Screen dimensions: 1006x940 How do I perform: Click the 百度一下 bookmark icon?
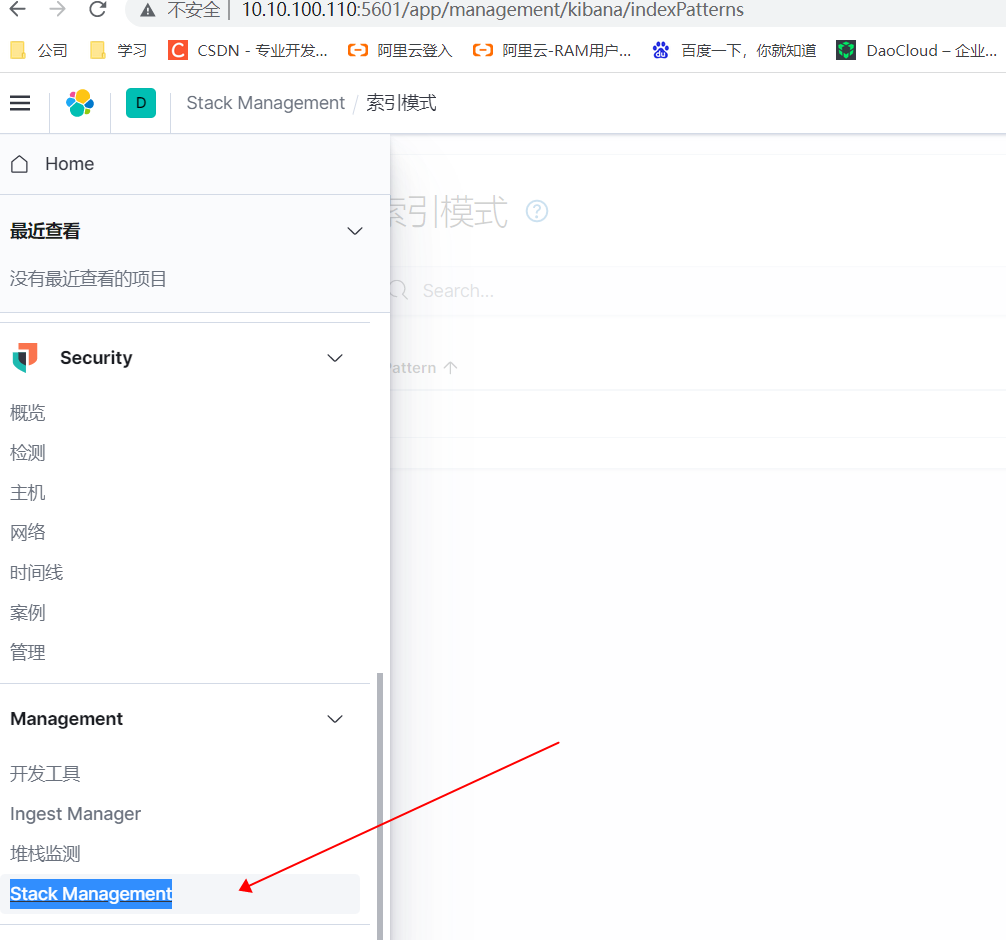(660, 49)
